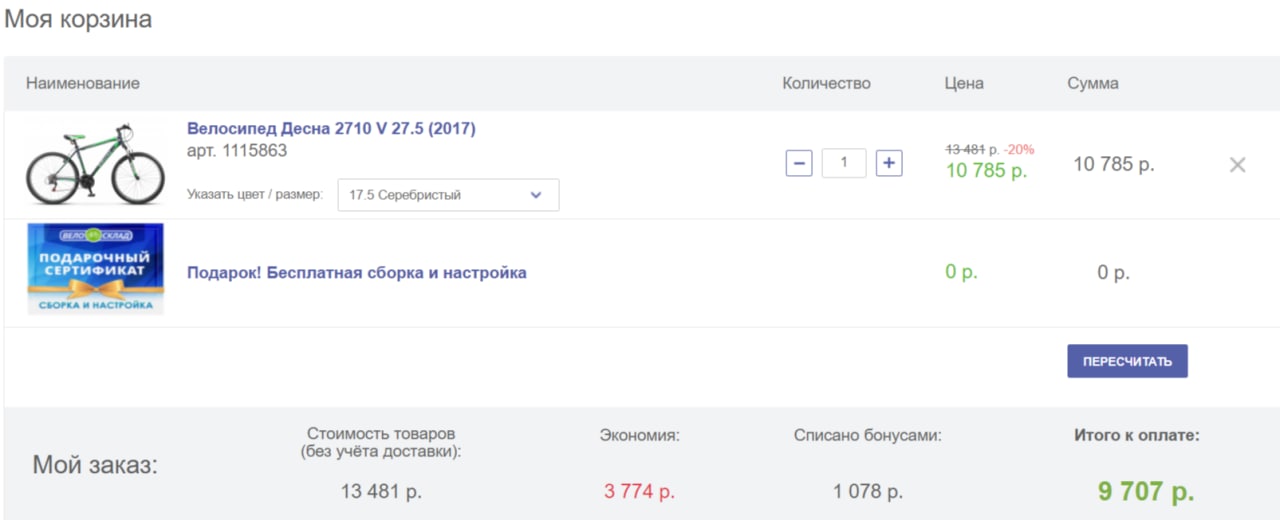The height and width of the screenshot is (520, 1280).
Task: Click the Итого к оплате total 9 707 р.
Action: tap(1146, 492)
